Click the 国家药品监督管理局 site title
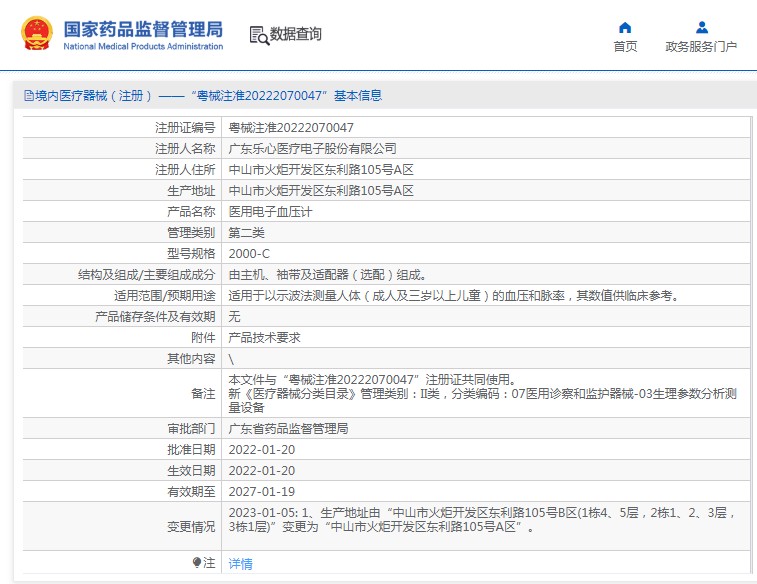Viewport: 757px width, 584px height. coord(143,29)
